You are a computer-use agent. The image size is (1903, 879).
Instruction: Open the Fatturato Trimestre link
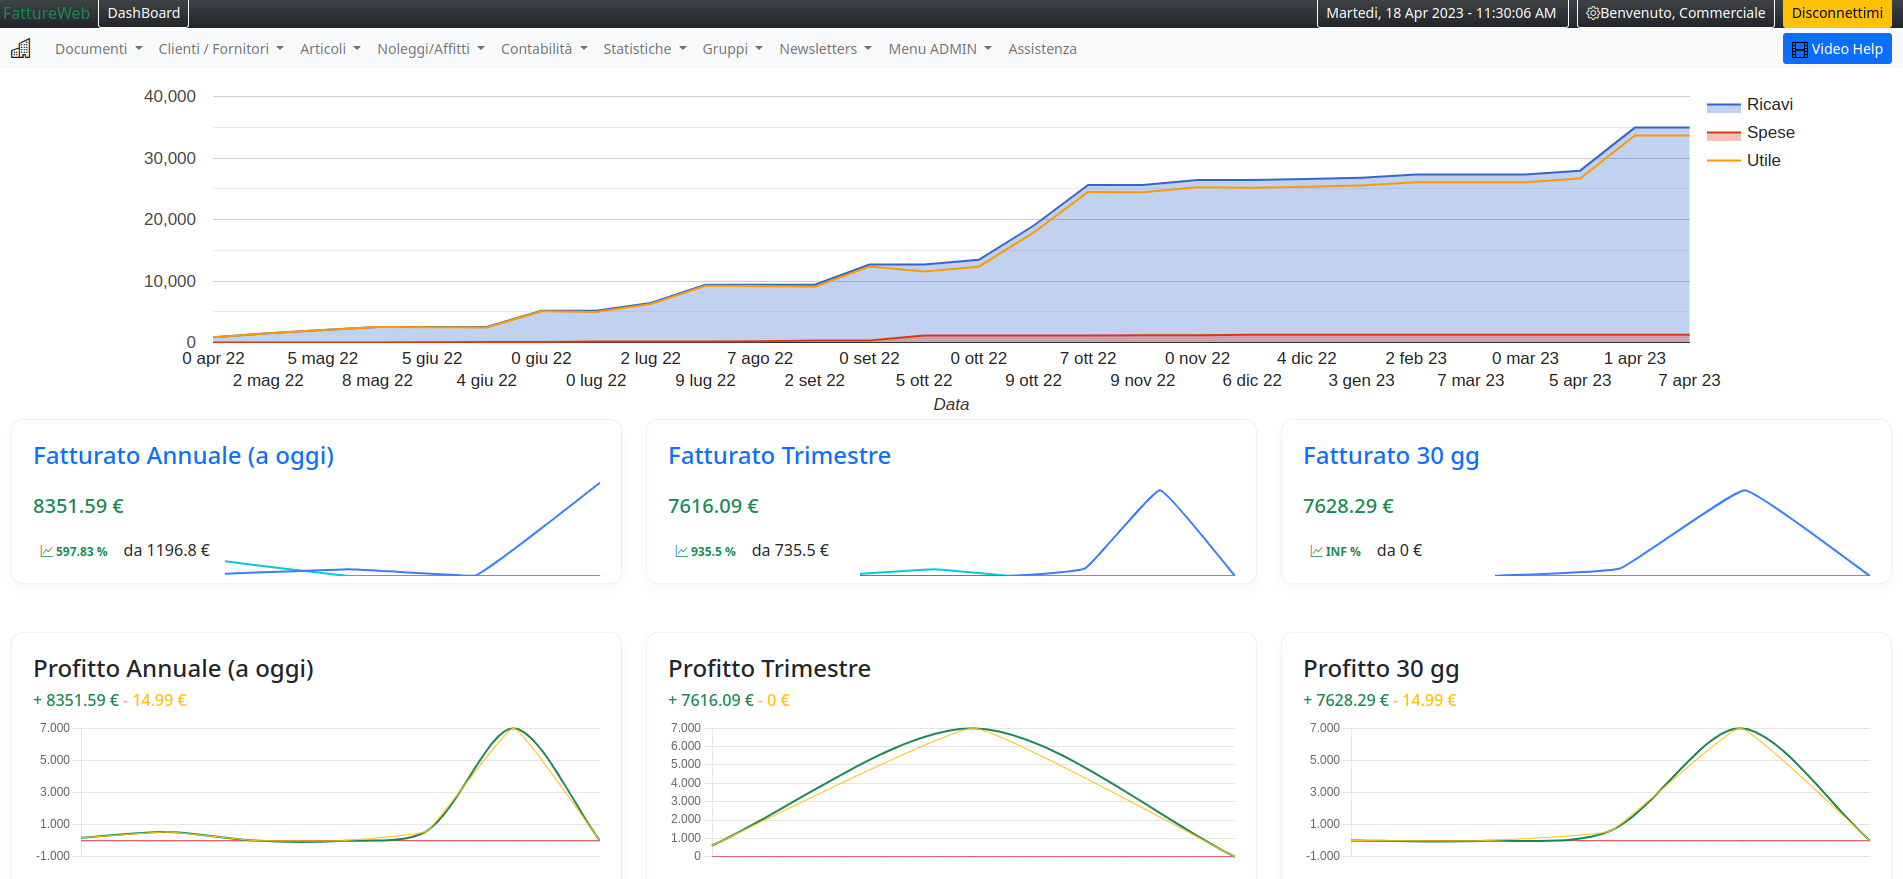point(779,456)
